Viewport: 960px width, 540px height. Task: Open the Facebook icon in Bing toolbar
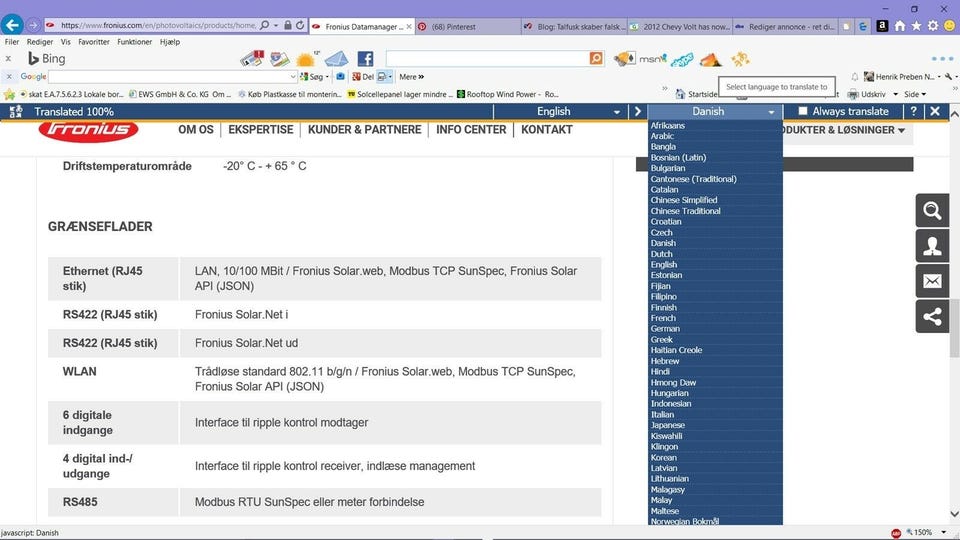(365, 59)
